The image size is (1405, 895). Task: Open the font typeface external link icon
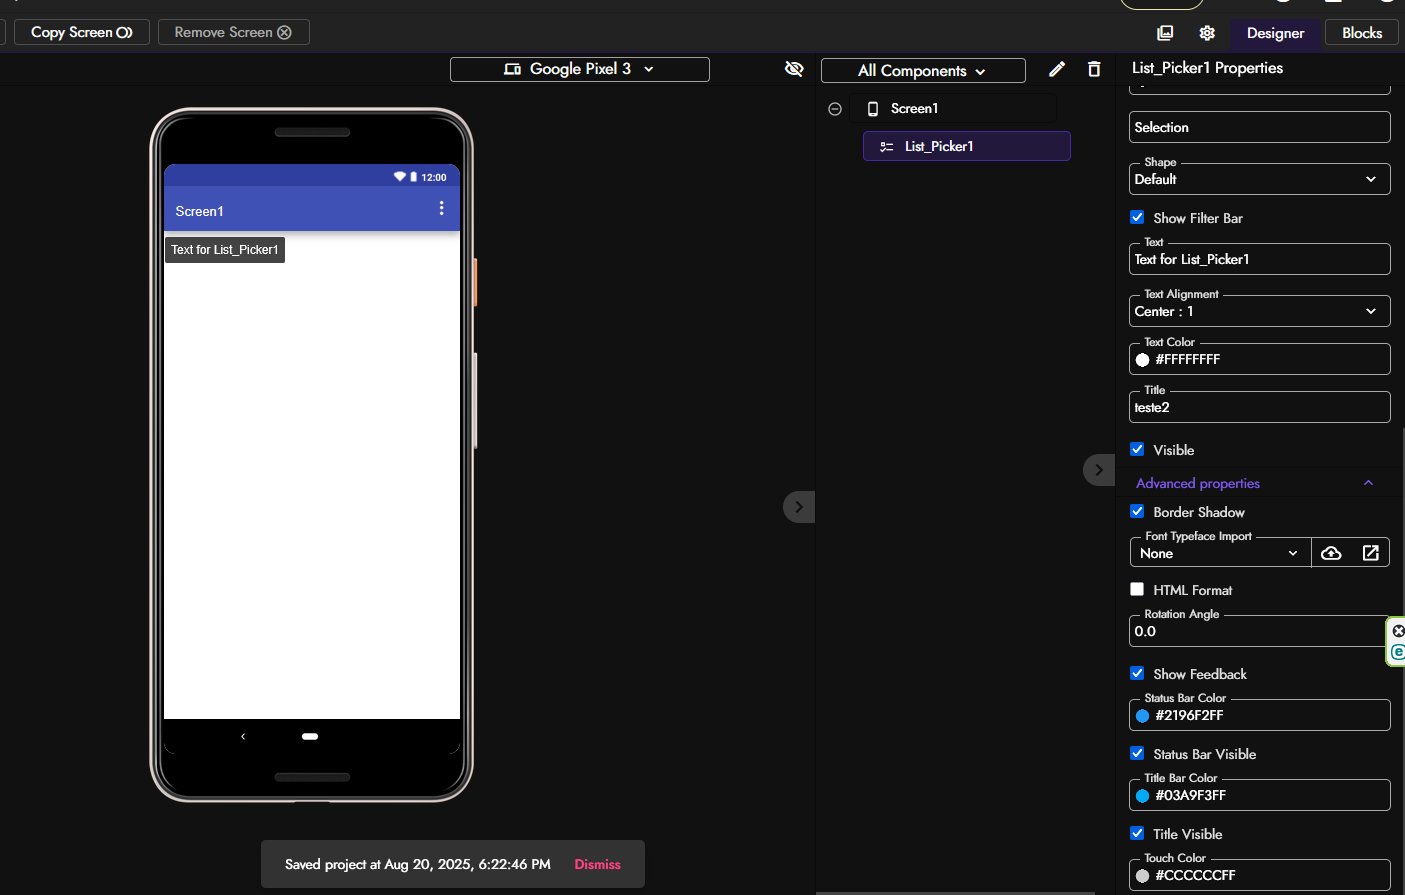coord(1370,553)
